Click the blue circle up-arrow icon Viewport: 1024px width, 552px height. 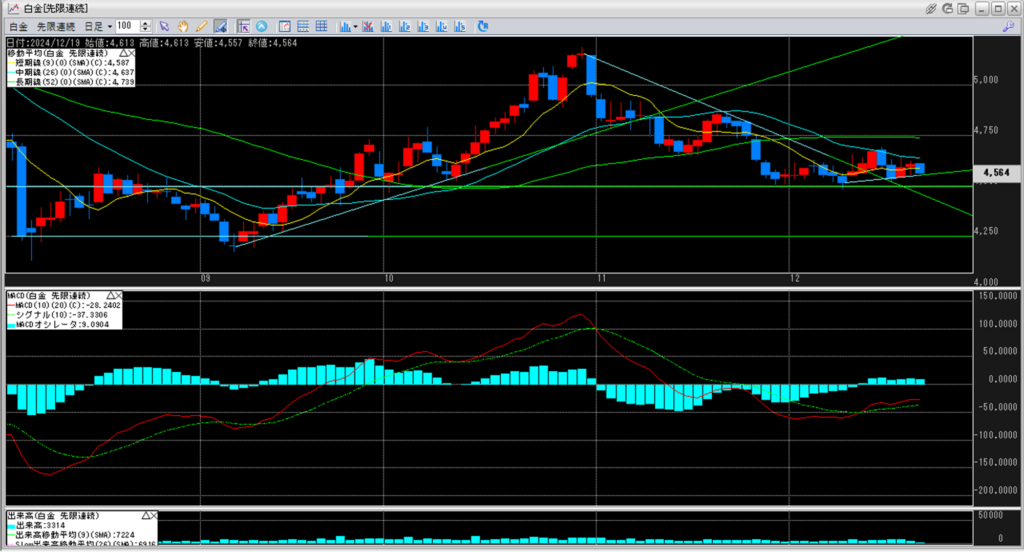[261, 25]
